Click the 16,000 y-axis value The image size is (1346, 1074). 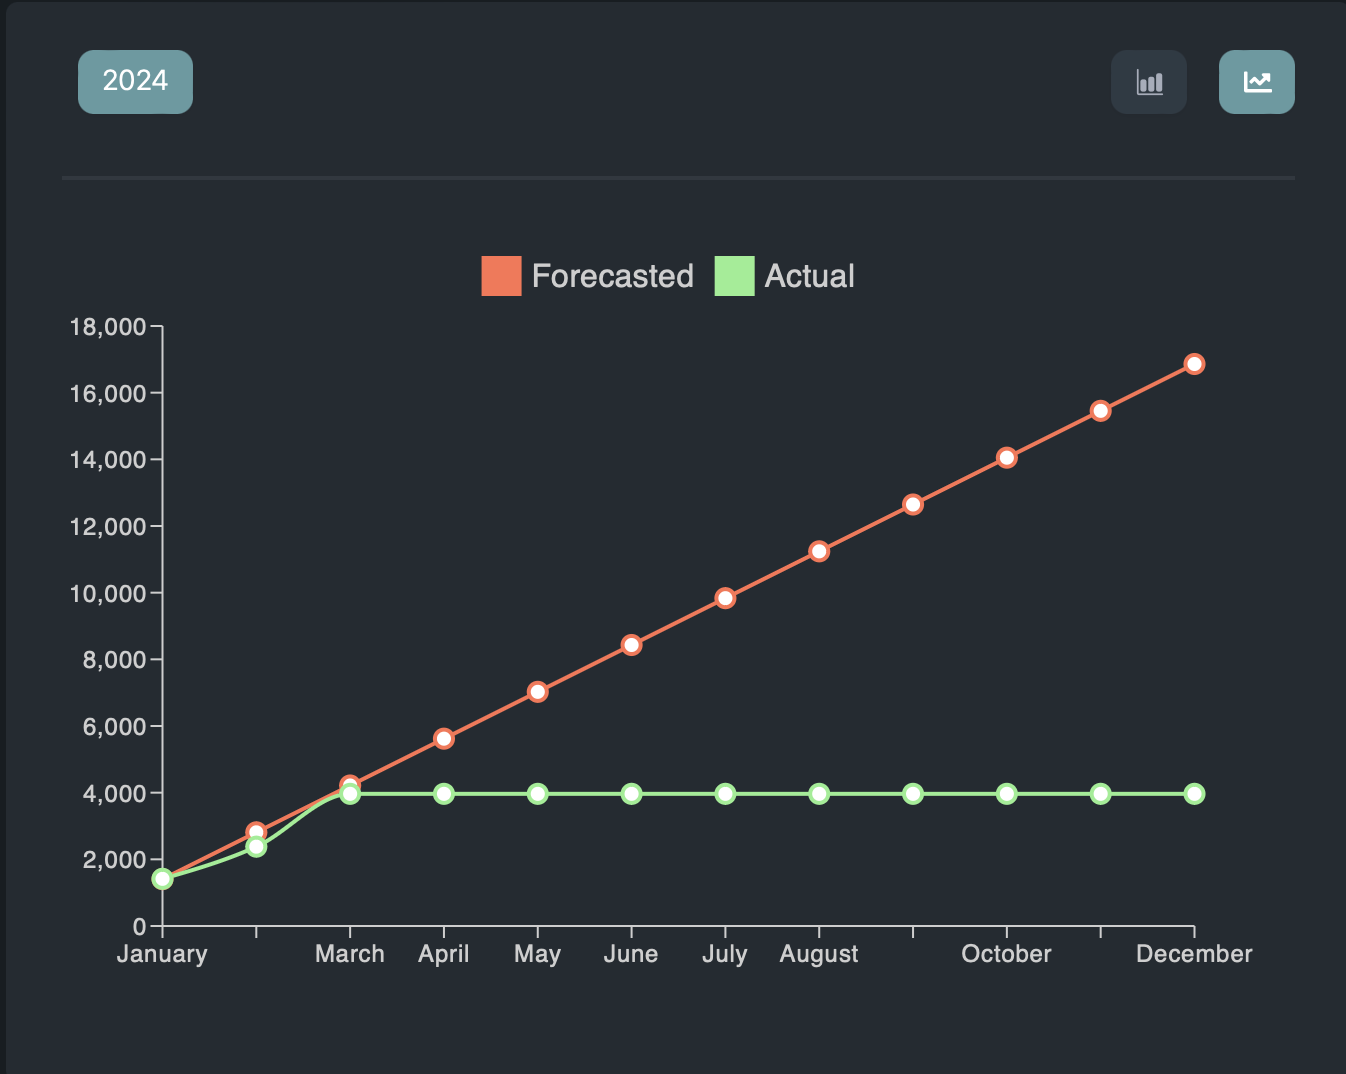(108, 394)
